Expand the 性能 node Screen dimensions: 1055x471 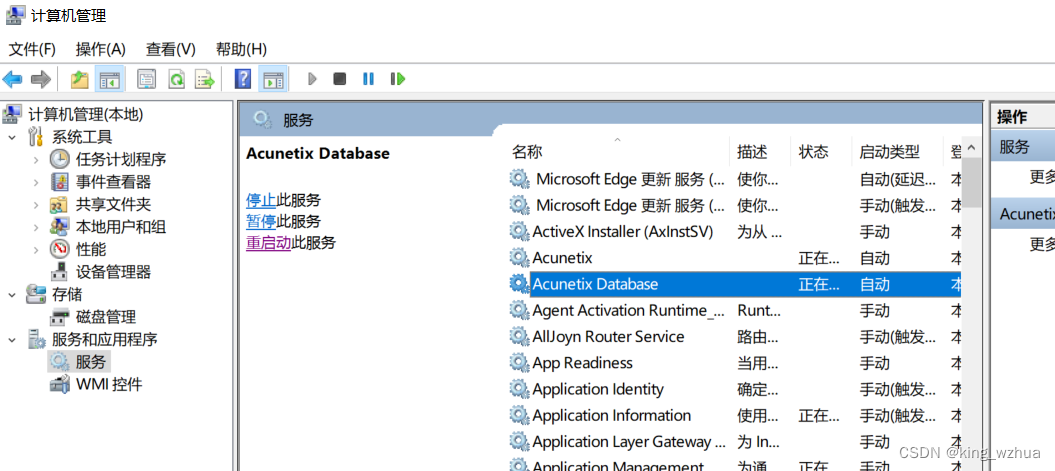tap(36, 250)
